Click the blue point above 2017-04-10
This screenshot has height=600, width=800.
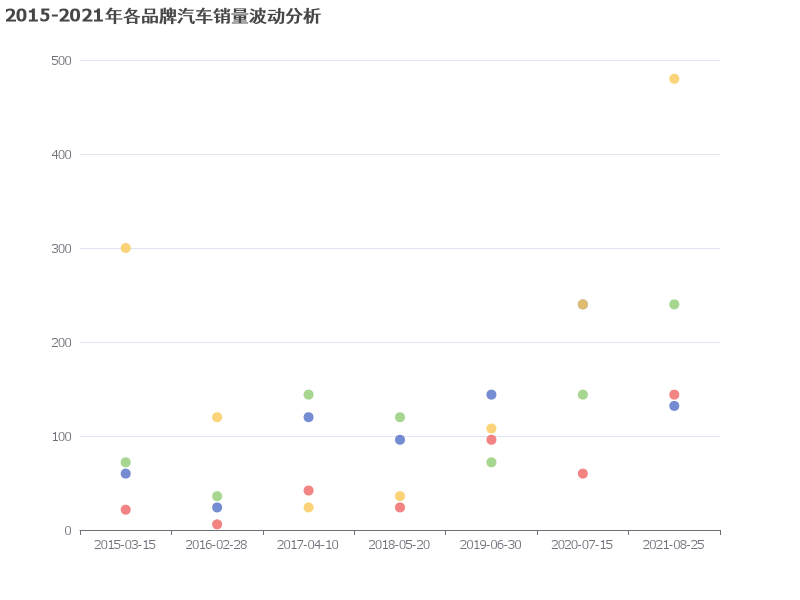point(308,417)
